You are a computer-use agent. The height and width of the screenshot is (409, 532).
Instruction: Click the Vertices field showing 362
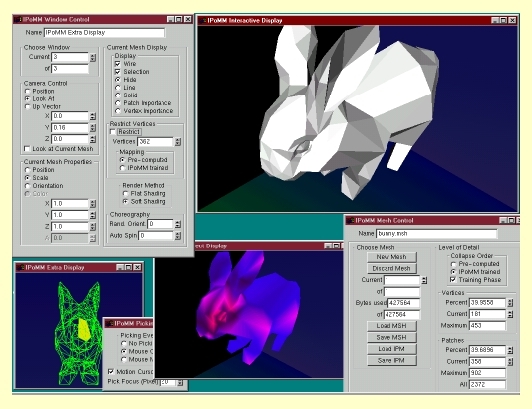pos(155,142)
